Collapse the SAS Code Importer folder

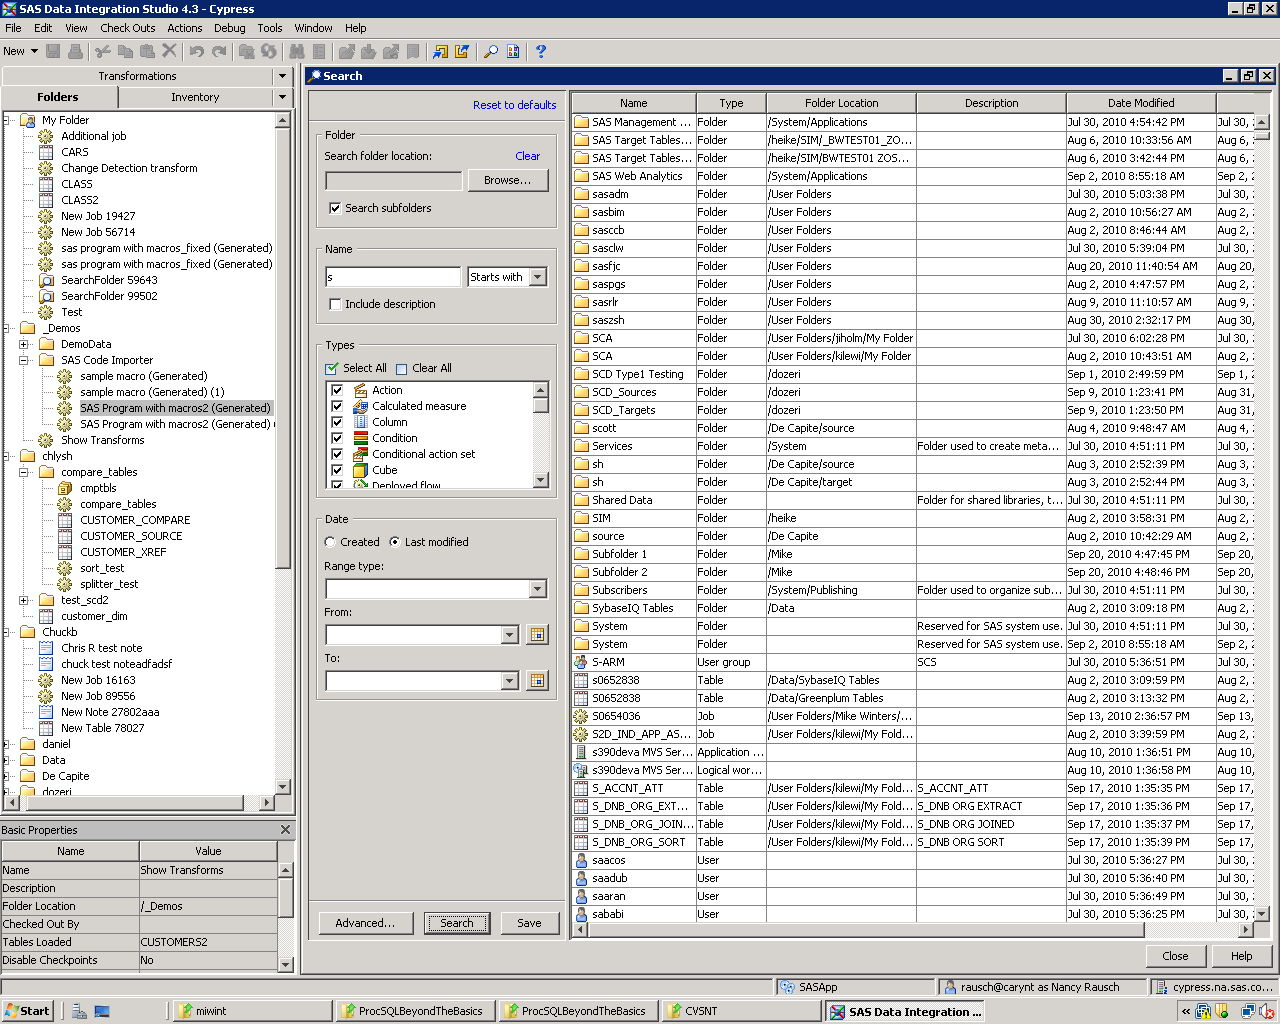point(24,360)
